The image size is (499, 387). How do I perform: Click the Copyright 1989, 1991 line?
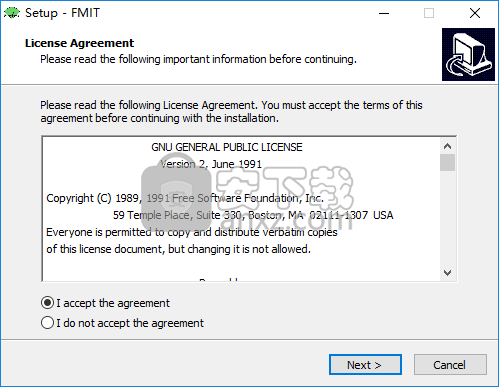pos(185,198)
